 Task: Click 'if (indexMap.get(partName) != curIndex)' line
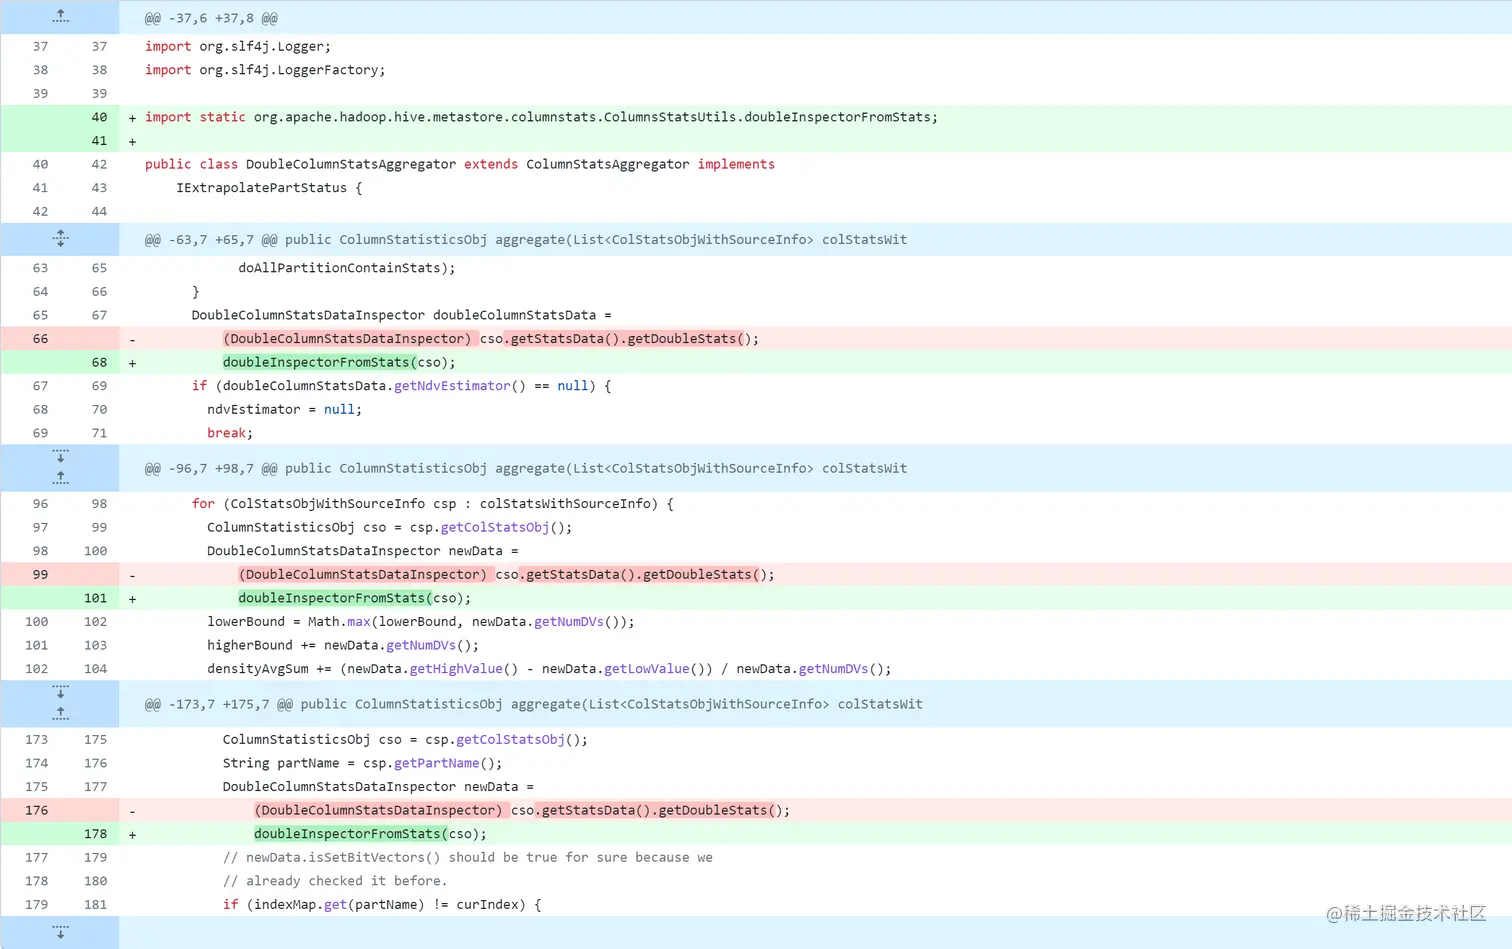tap(382, 905)
